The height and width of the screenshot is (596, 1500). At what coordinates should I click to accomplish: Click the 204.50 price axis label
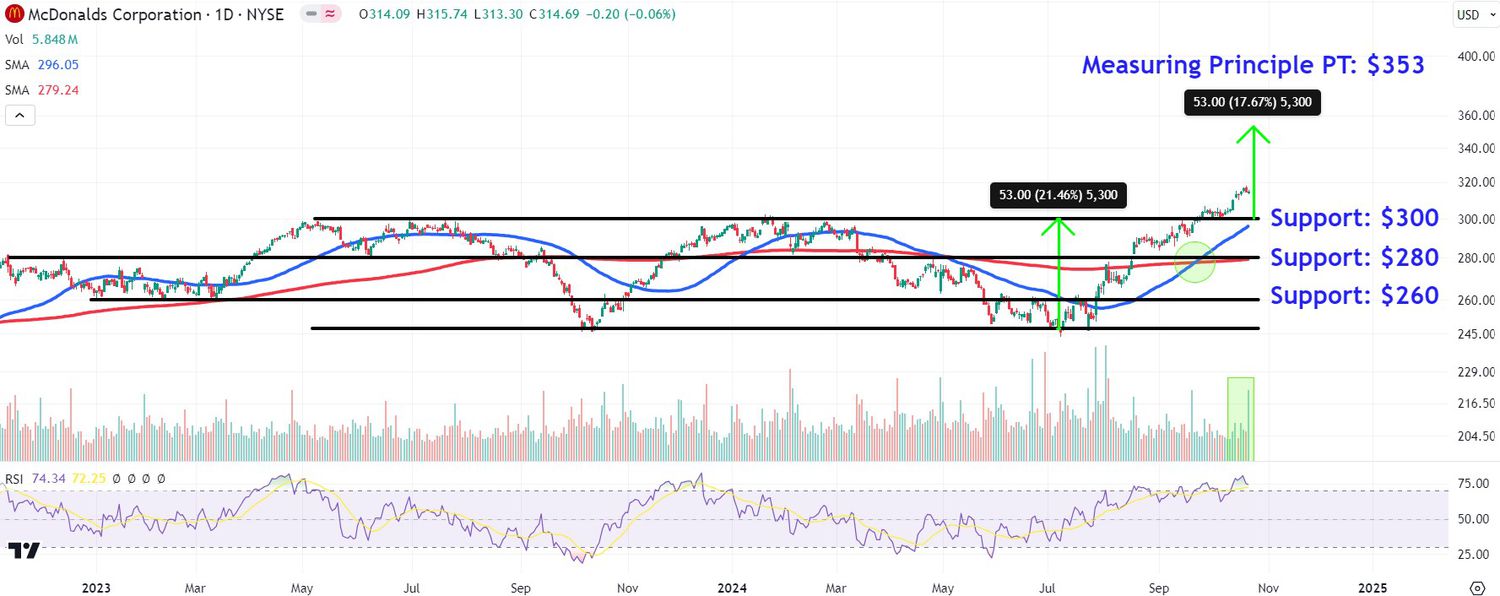[x=1476, y=437]
